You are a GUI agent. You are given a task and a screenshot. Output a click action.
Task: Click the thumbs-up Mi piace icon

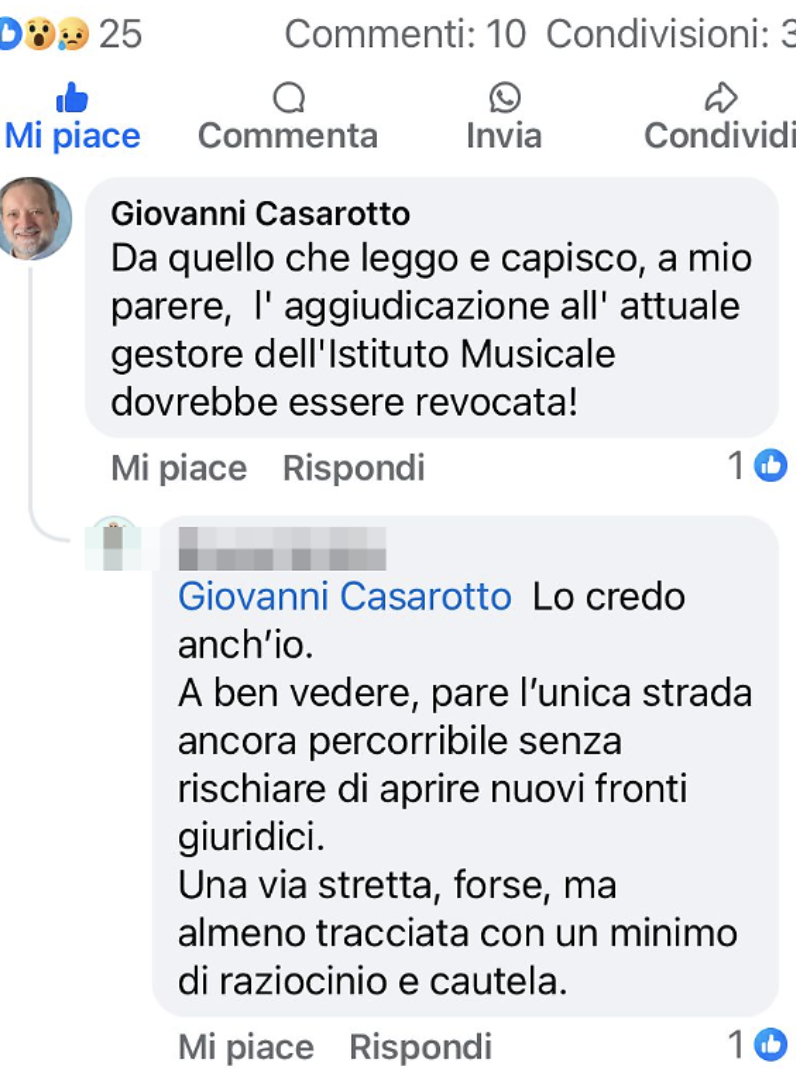[x=72, y=98]
